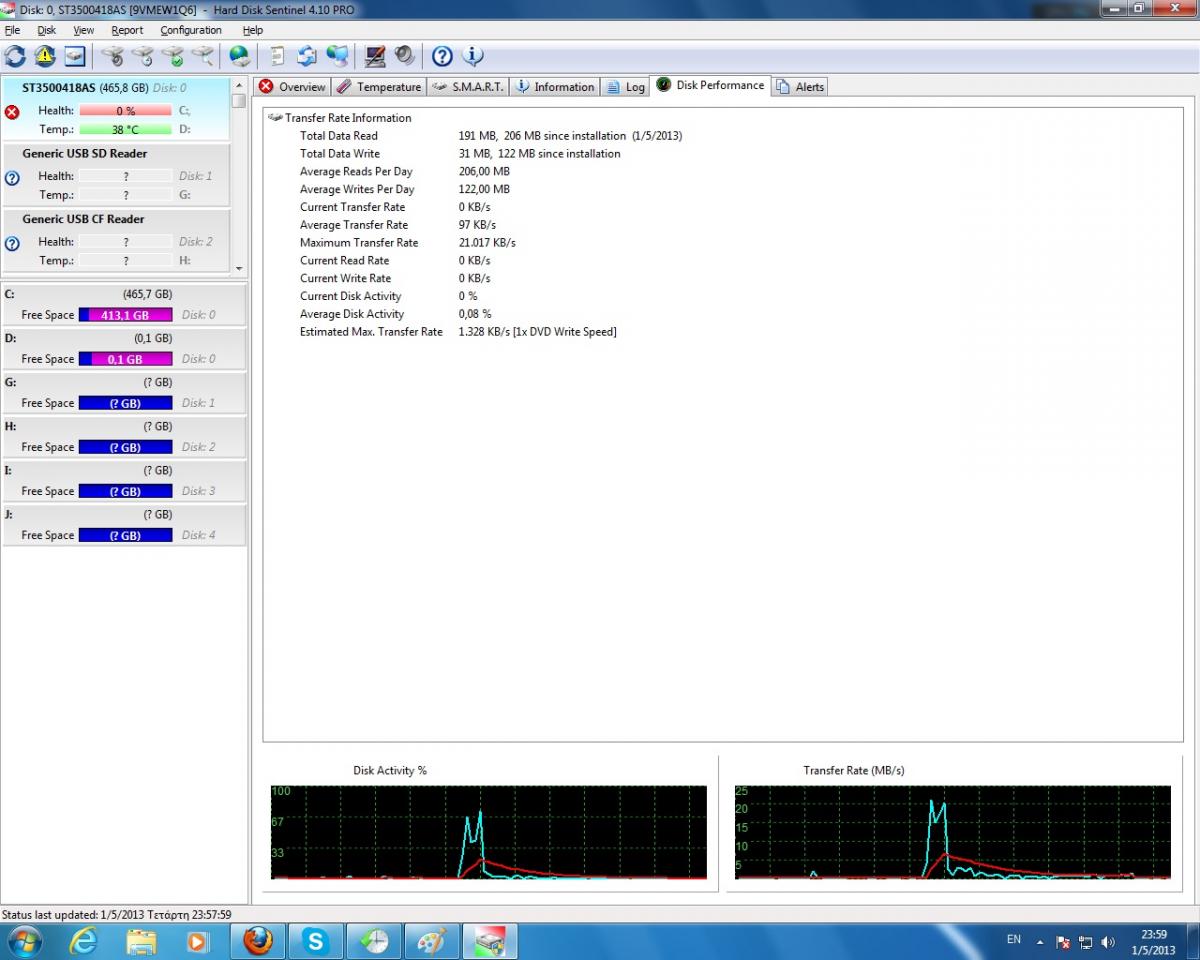The height and width of the screenshot is (960, 1200).
Task: Click the red 0 % health bar
Action: (x=126, y=111)
